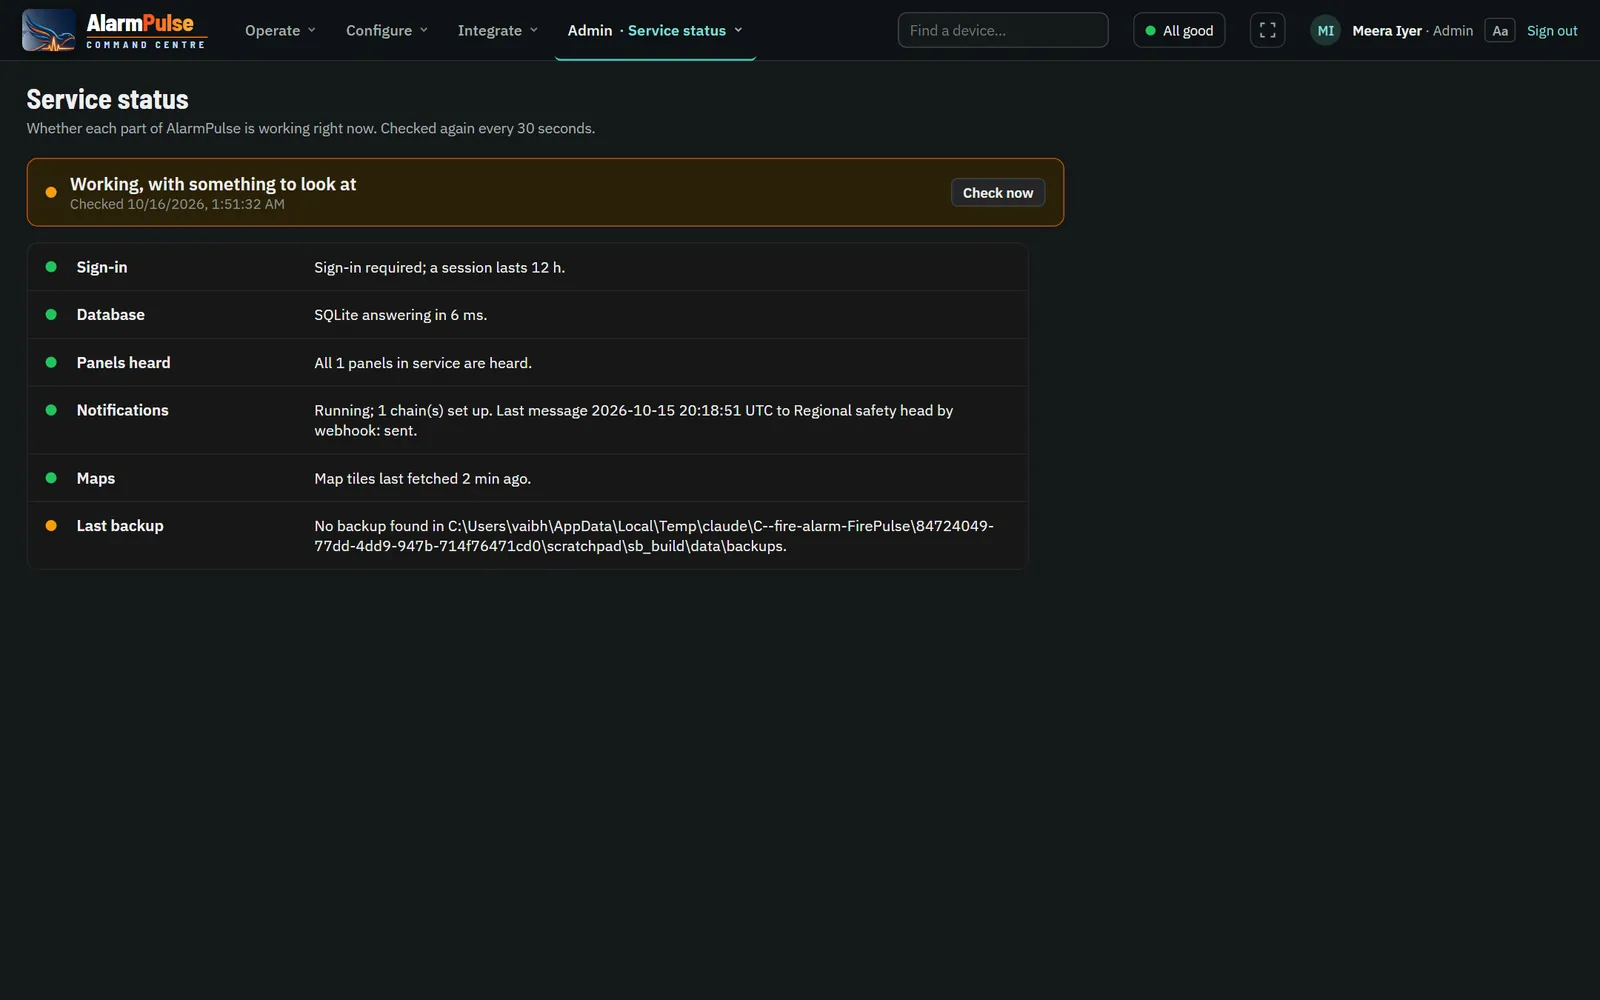Click the Notifications row label
This screenshot has height=1000, width=1600.
point(123,410)
